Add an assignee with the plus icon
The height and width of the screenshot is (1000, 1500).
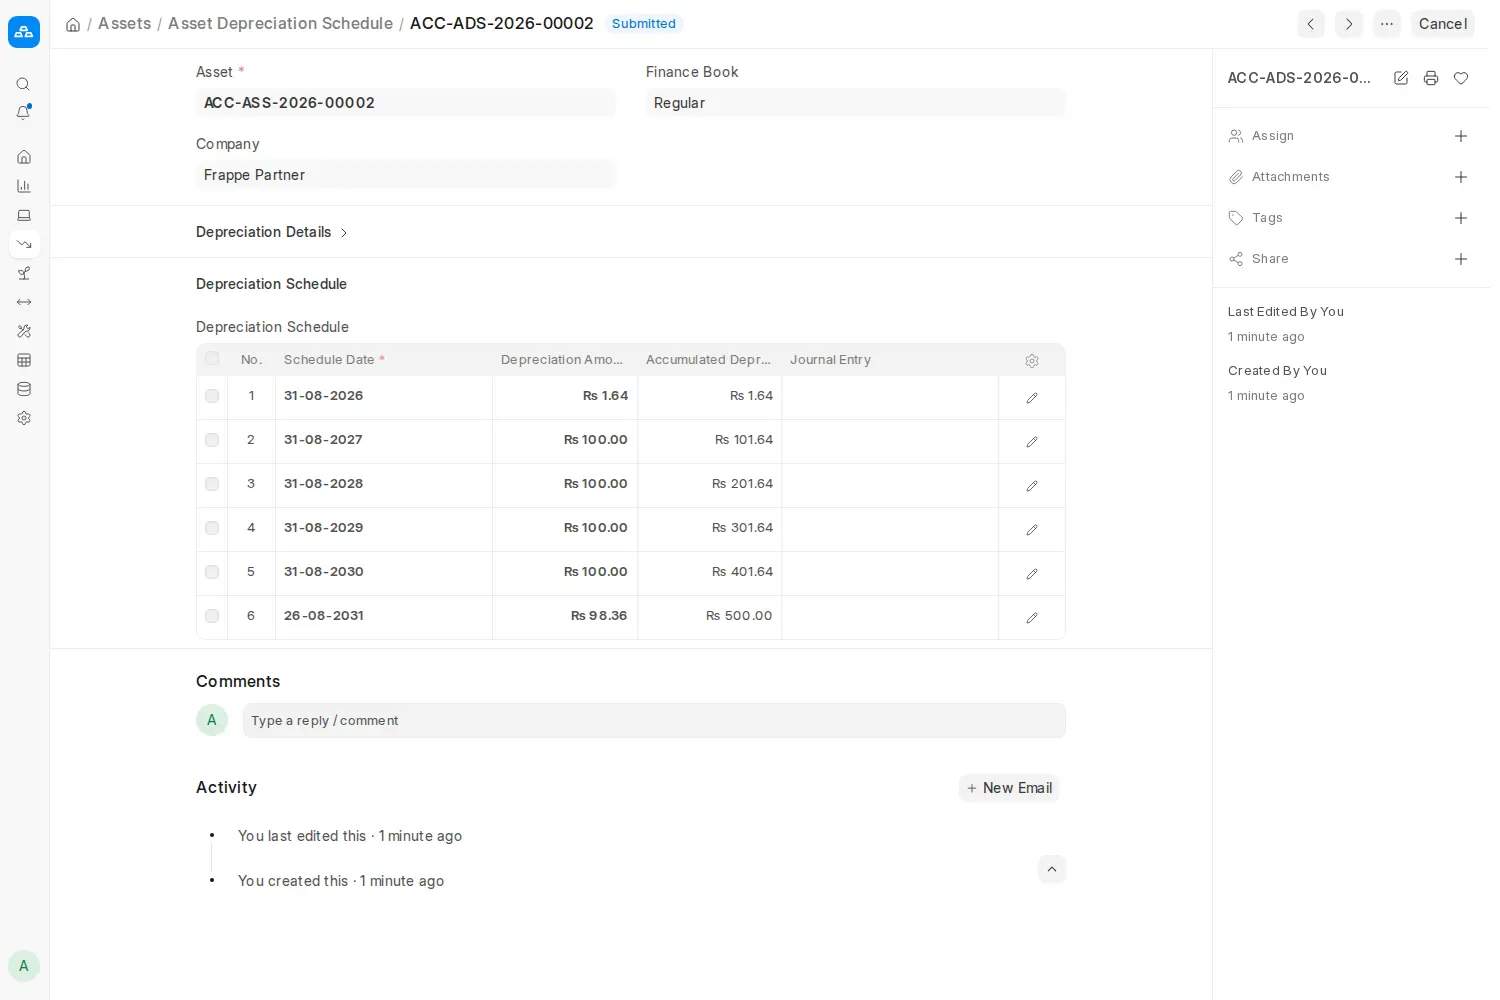[1461, 136]
